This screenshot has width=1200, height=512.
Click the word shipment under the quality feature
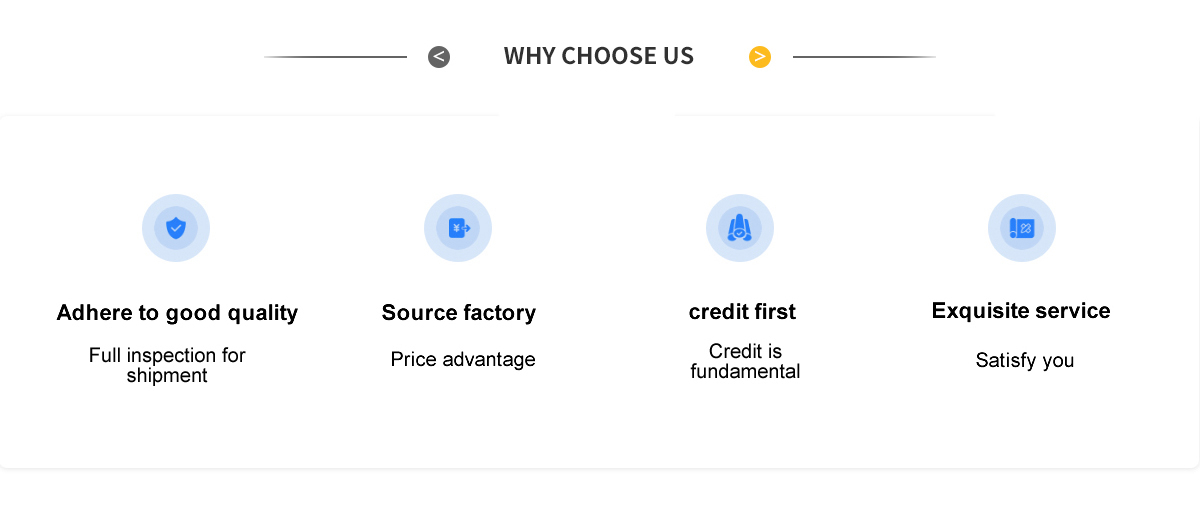pos(167,376)
